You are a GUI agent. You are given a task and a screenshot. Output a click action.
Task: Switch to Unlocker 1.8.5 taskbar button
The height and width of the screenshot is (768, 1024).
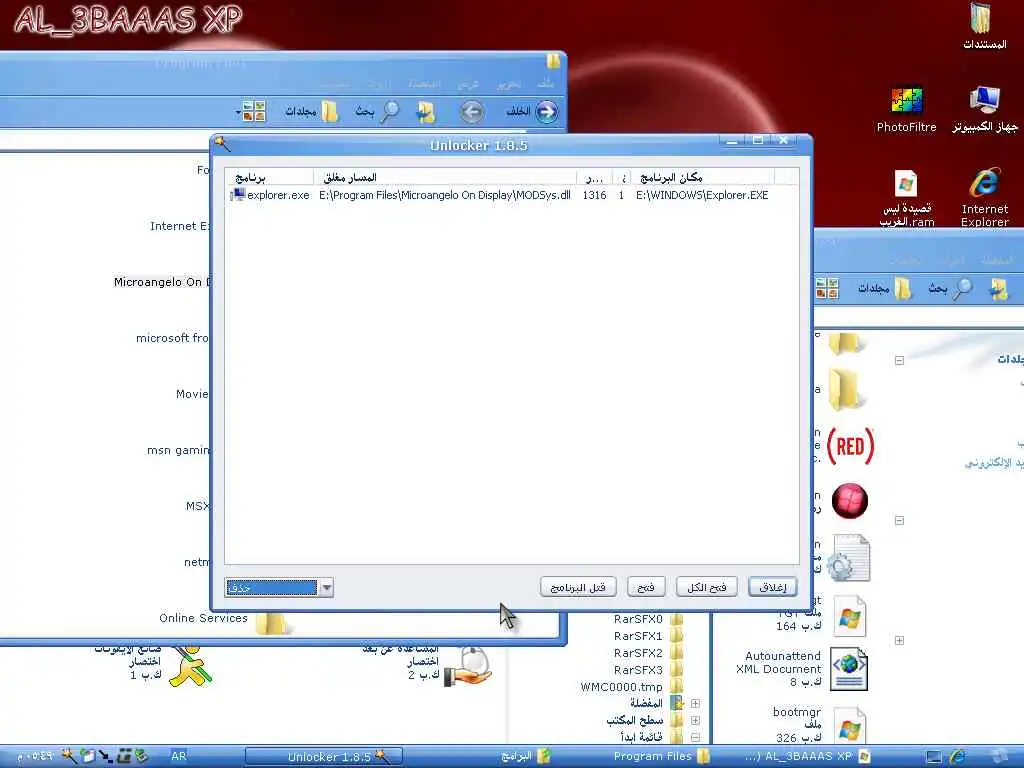tap(324, 756)
